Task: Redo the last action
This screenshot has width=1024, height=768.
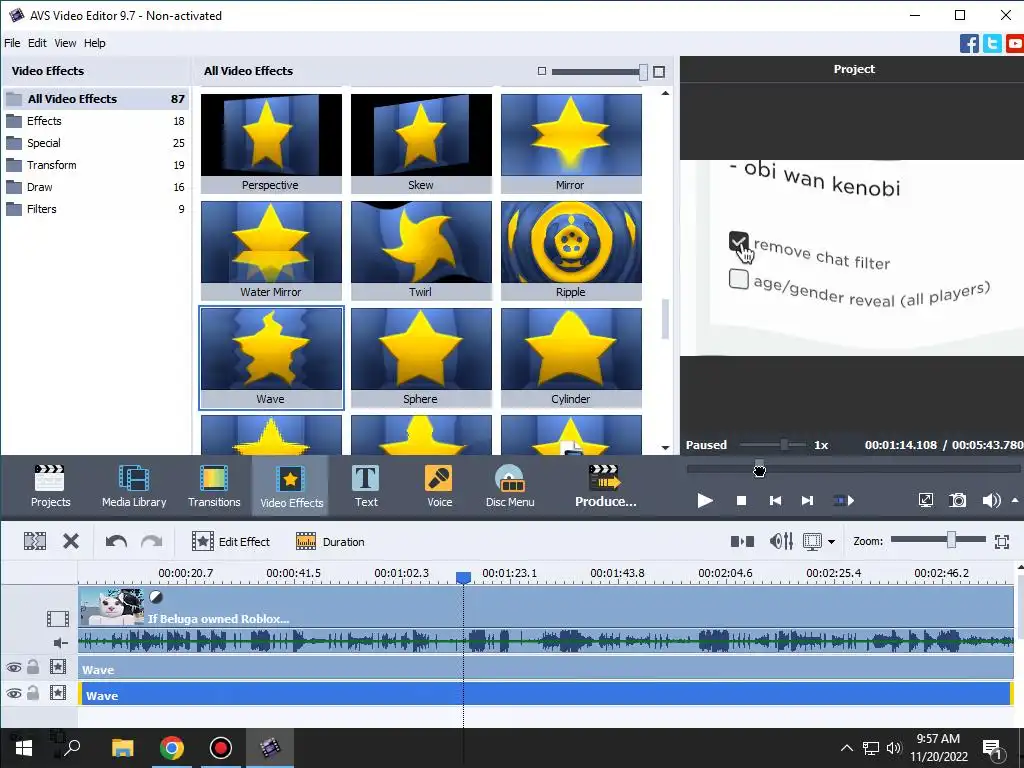Action: tap(152, 541)
